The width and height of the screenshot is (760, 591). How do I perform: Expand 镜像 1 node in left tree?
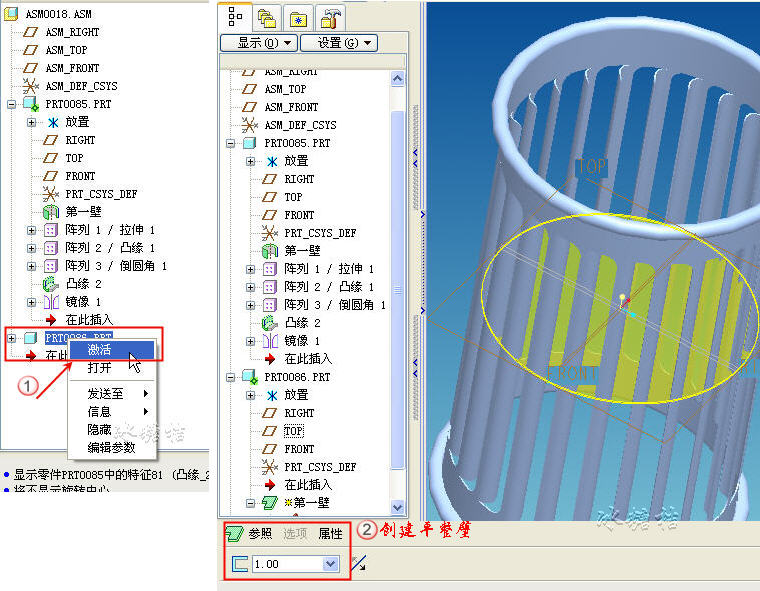32,303
